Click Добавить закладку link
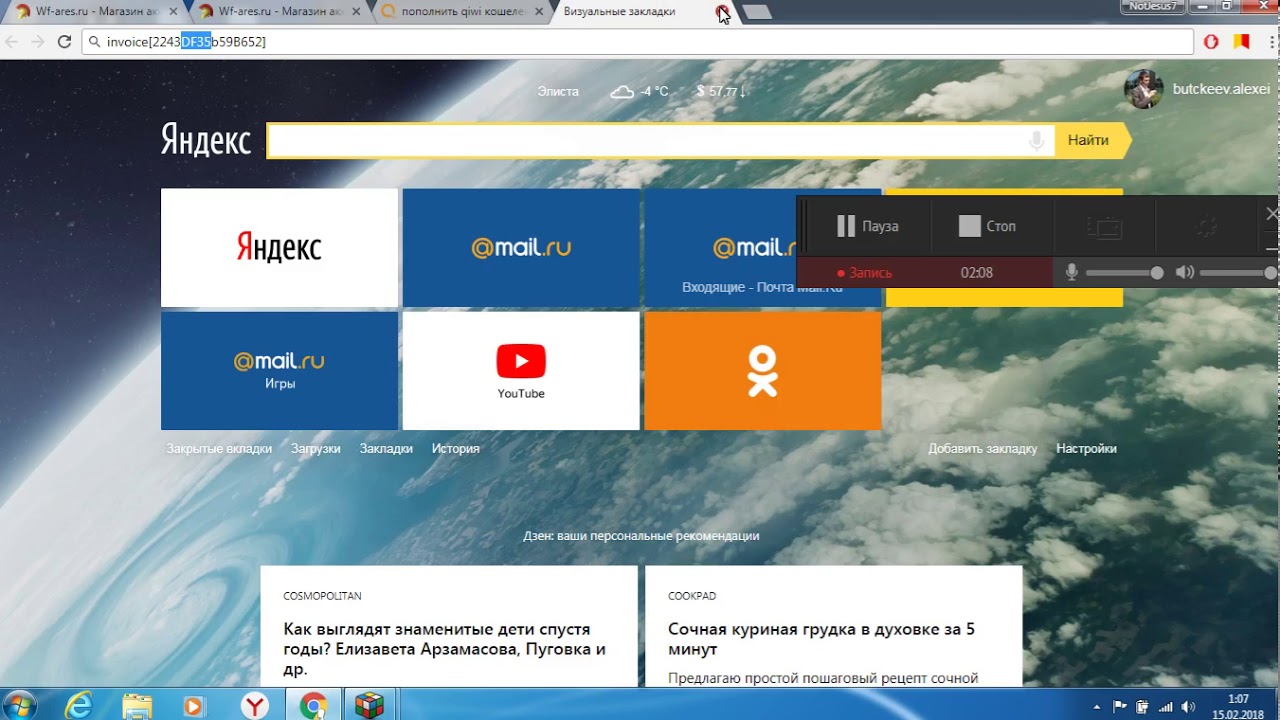1280x720 pixels. (983, 449)
